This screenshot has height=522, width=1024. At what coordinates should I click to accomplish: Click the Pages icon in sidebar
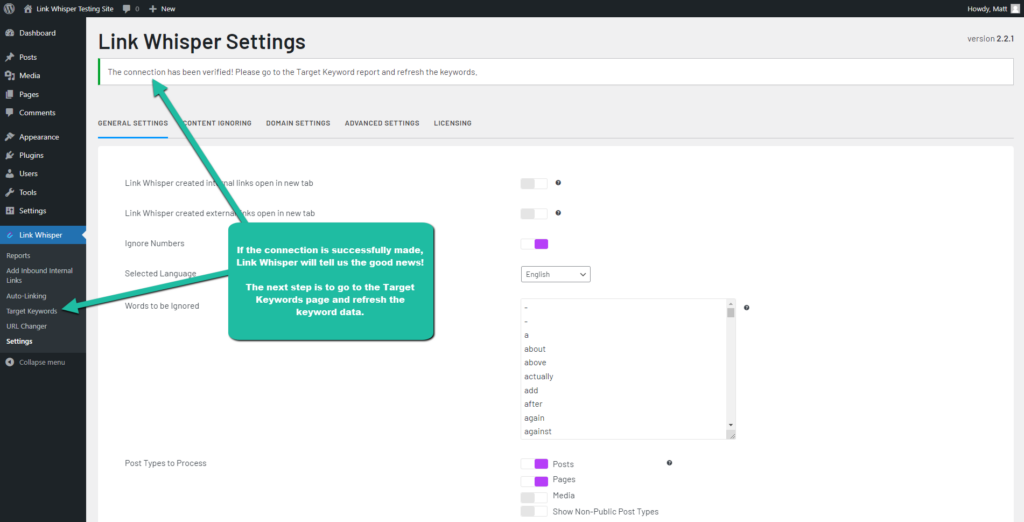click(x=10, y=94)
